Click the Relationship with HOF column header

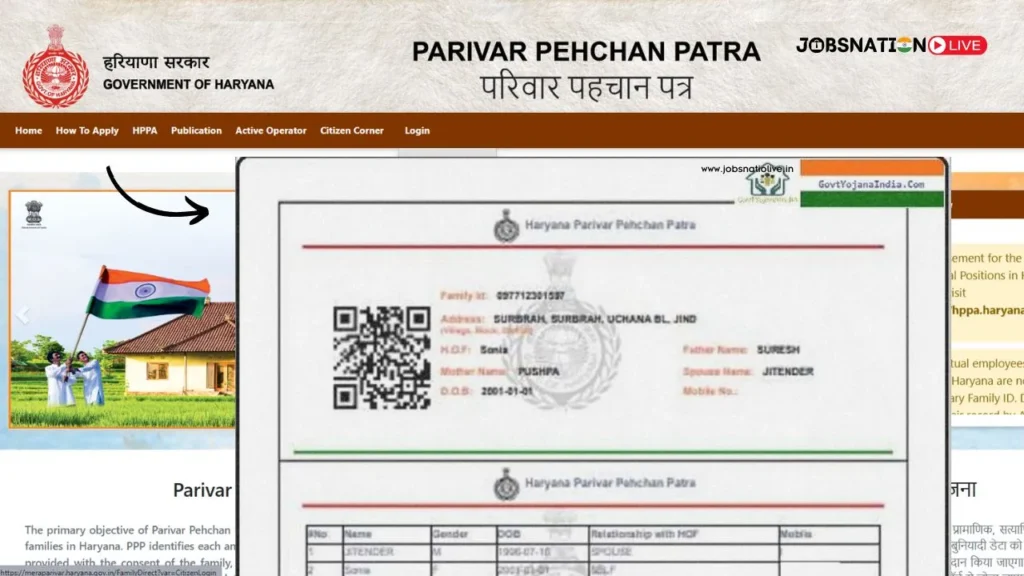(645, 534)
